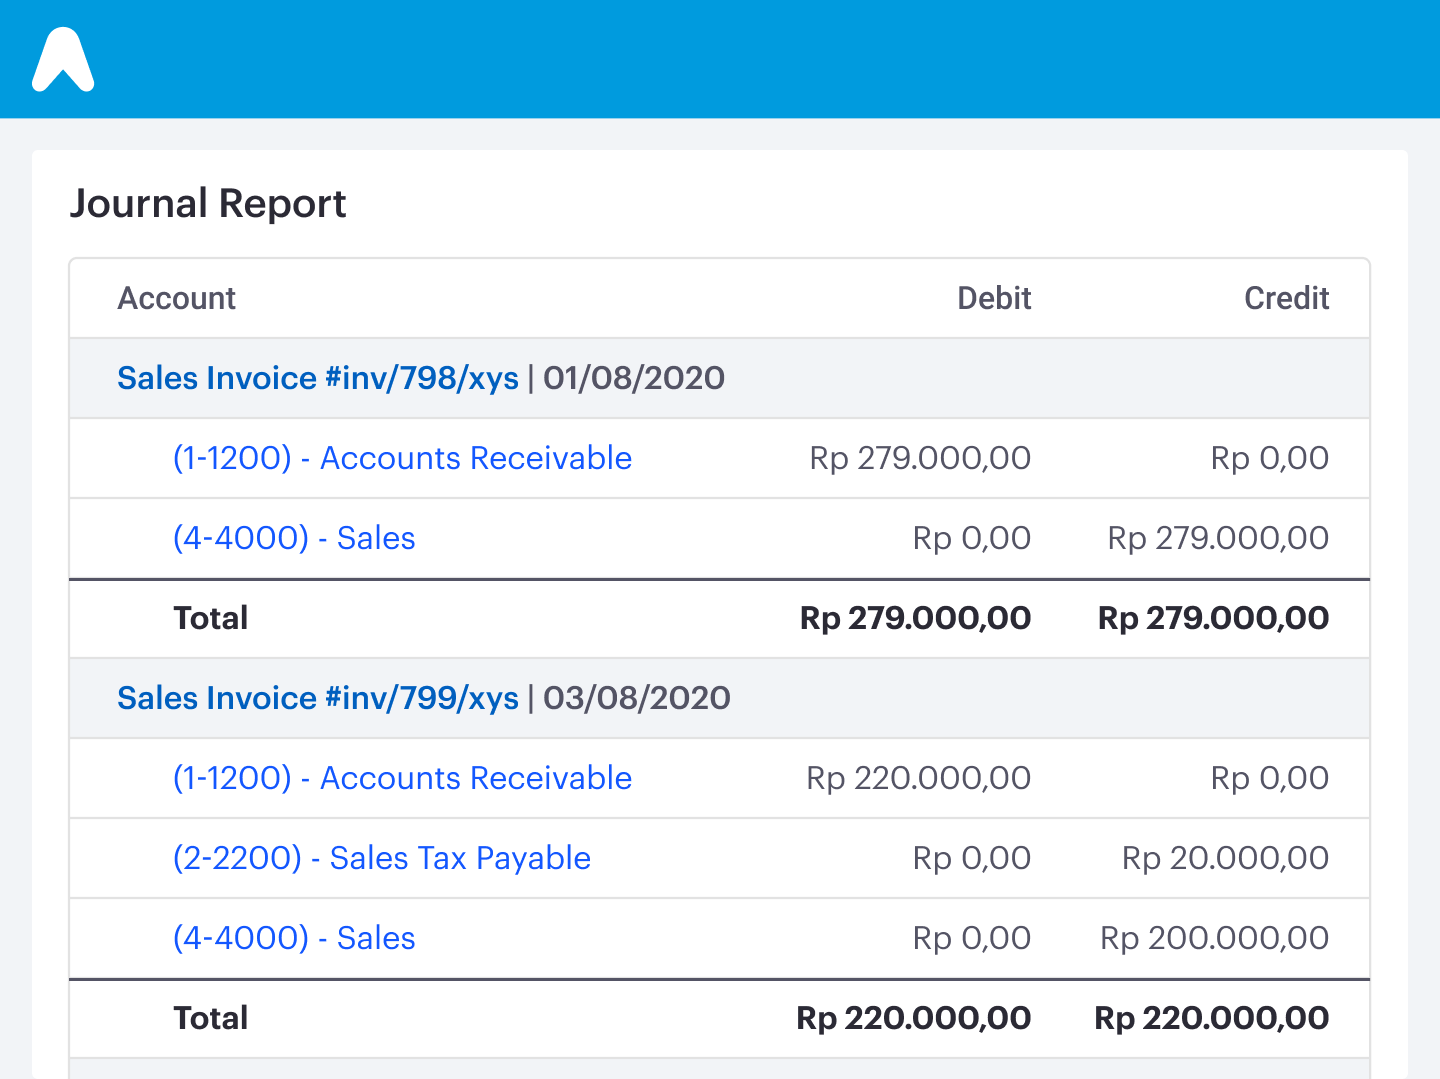Open the (2-2200) Sales Tax Payable account

[383, 858]
